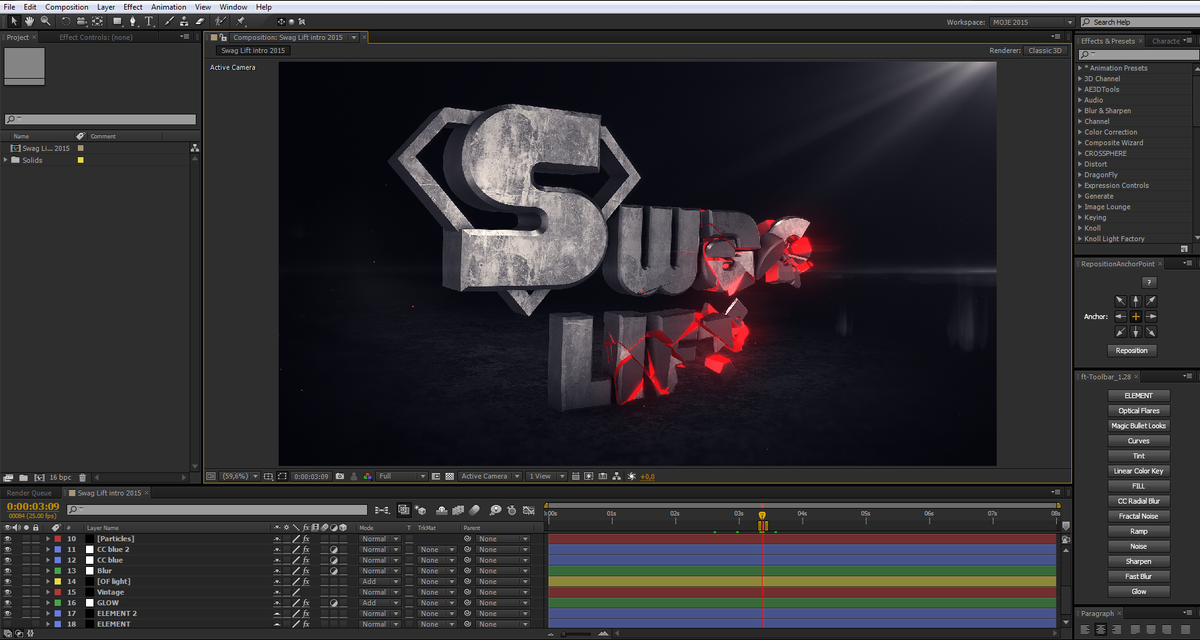Screen dimensions: 1200x640
Task: Open the 1 View layout dropdown
Action: (546, 476)
